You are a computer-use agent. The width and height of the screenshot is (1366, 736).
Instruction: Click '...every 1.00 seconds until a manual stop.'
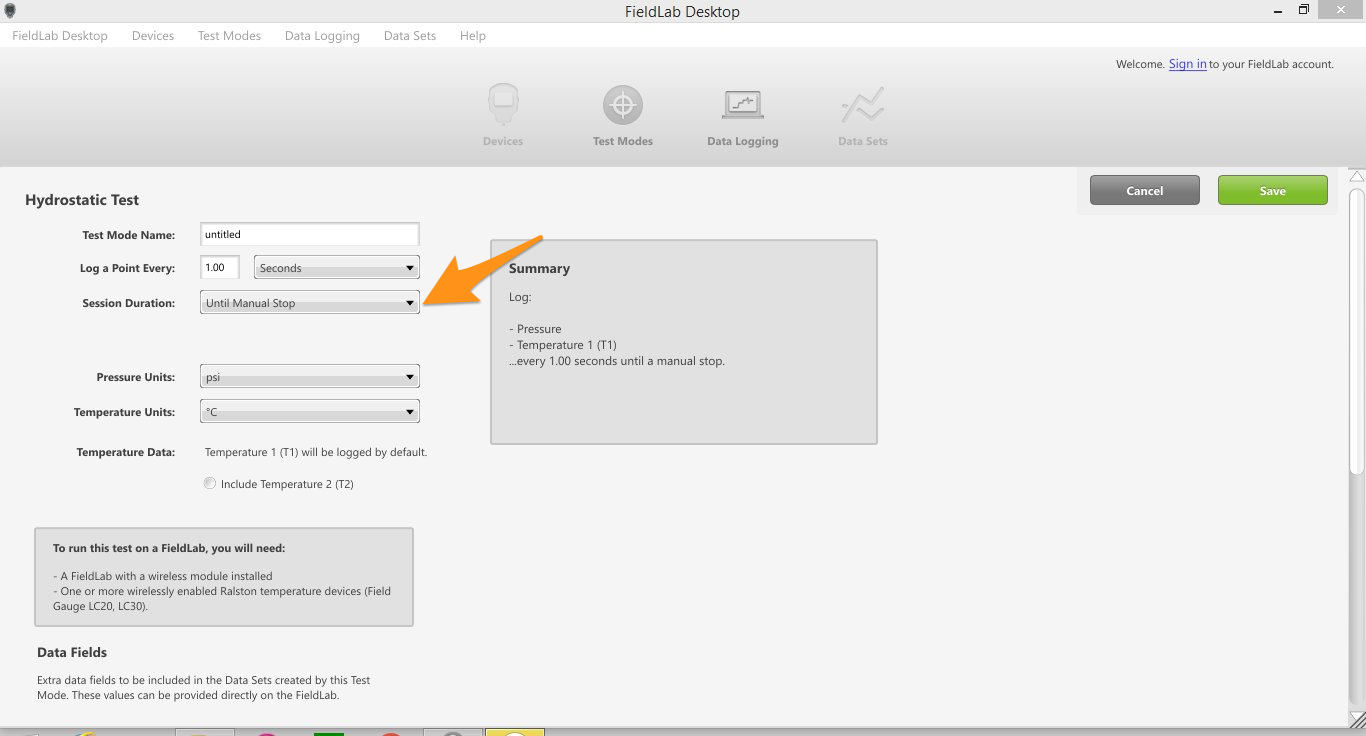point(617,361)
